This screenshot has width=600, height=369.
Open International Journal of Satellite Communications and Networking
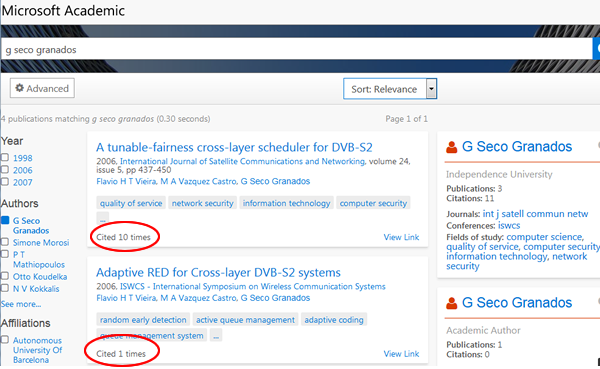click(x=242, y=161)
